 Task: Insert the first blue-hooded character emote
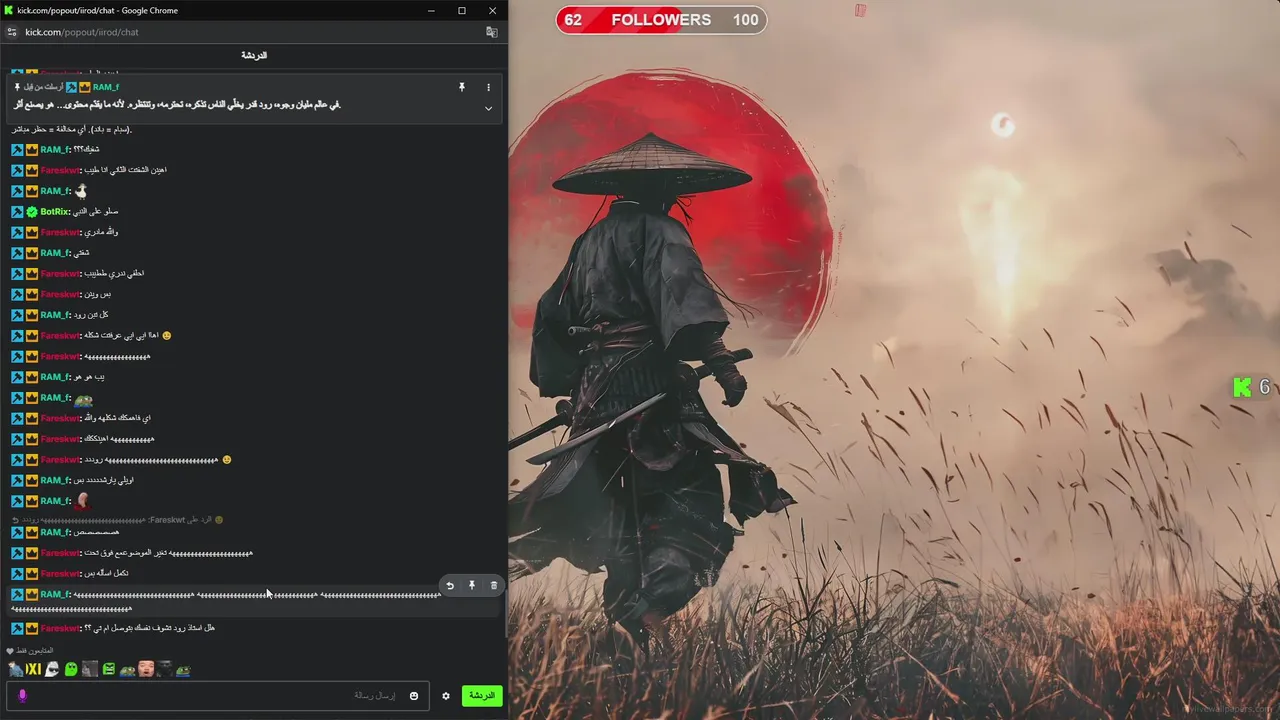click(16, 669)
